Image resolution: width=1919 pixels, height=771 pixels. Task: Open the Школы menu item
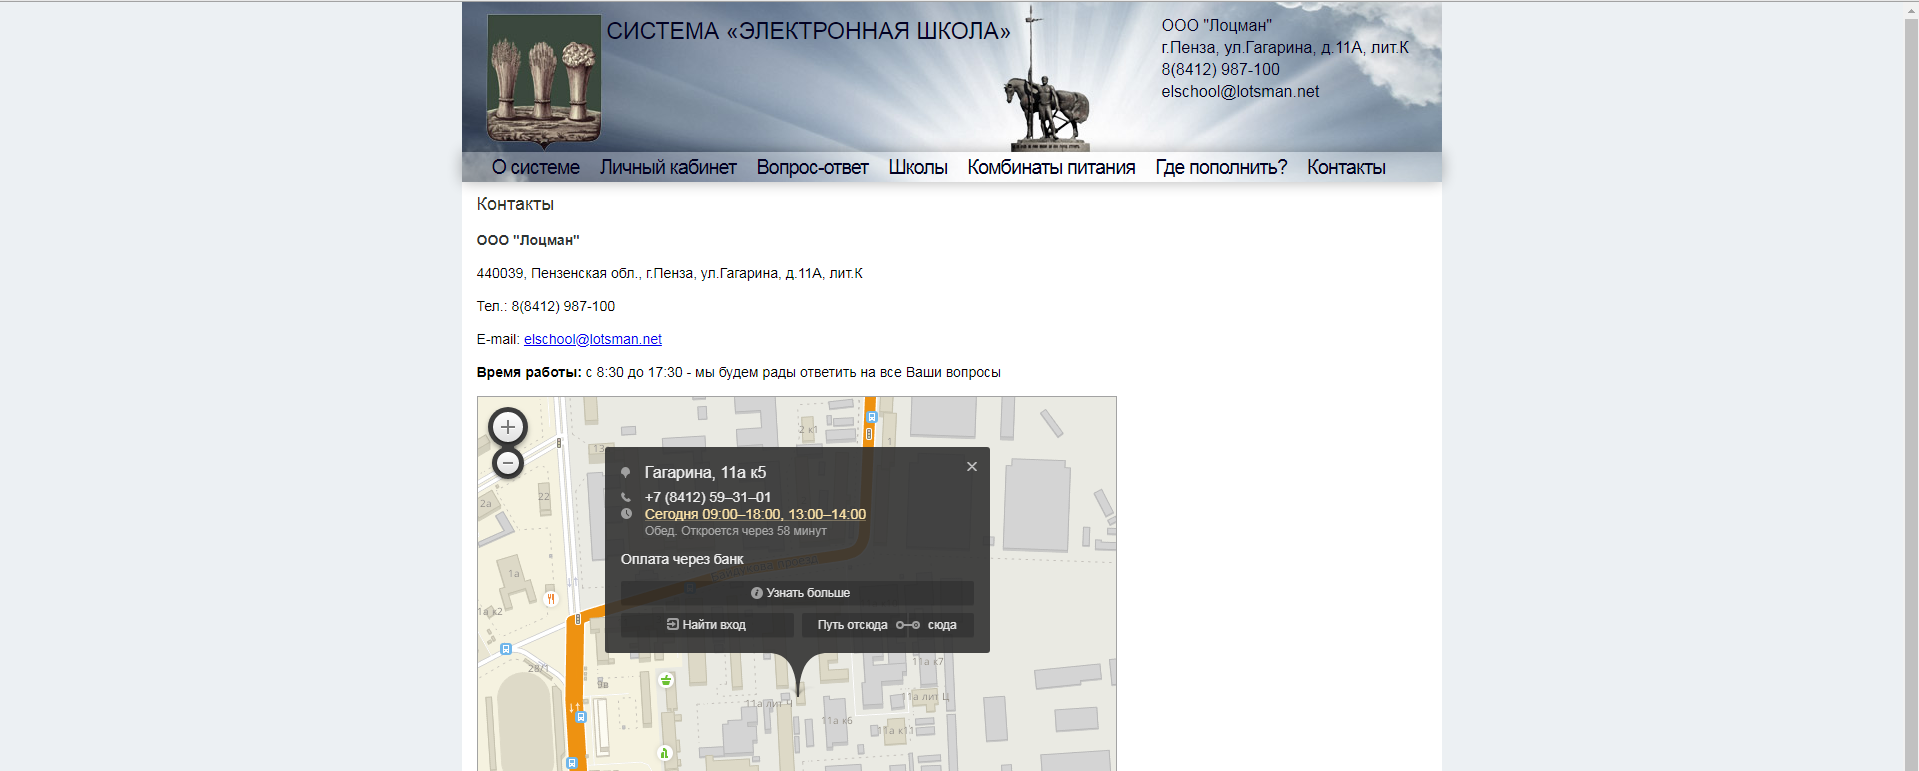pos(918,167)
